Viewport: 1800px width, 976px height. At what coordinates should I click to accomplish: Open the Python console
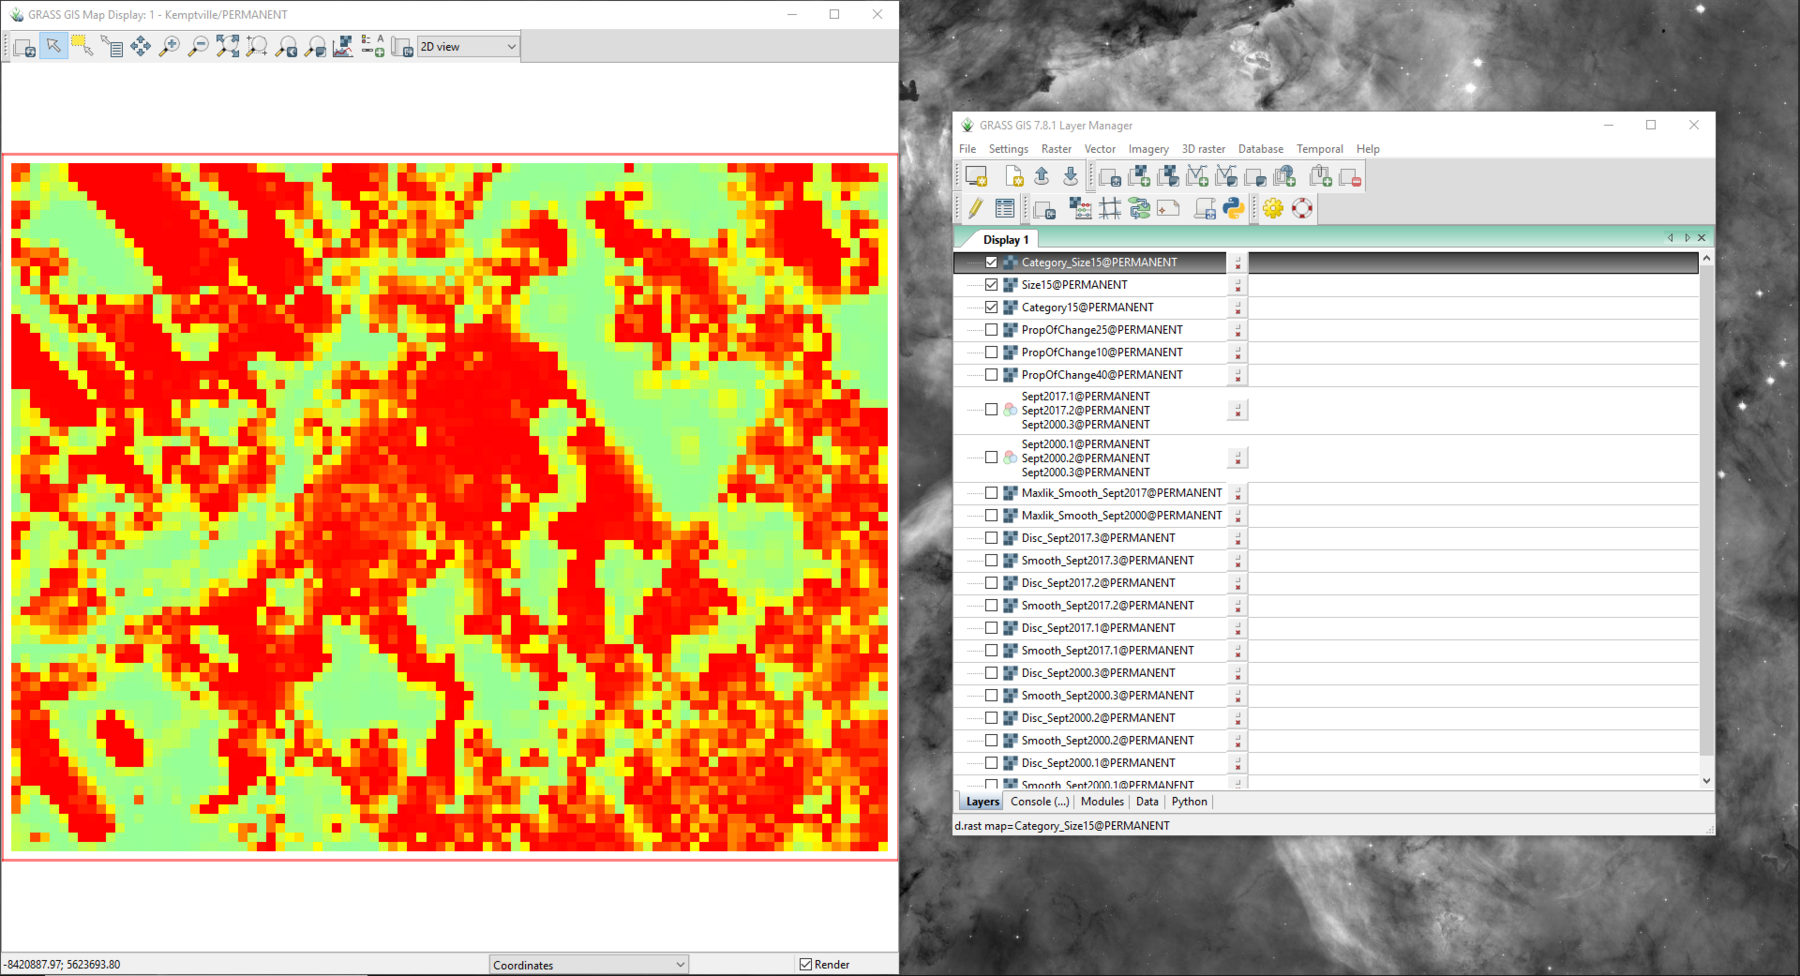(x=1234, y=208)
